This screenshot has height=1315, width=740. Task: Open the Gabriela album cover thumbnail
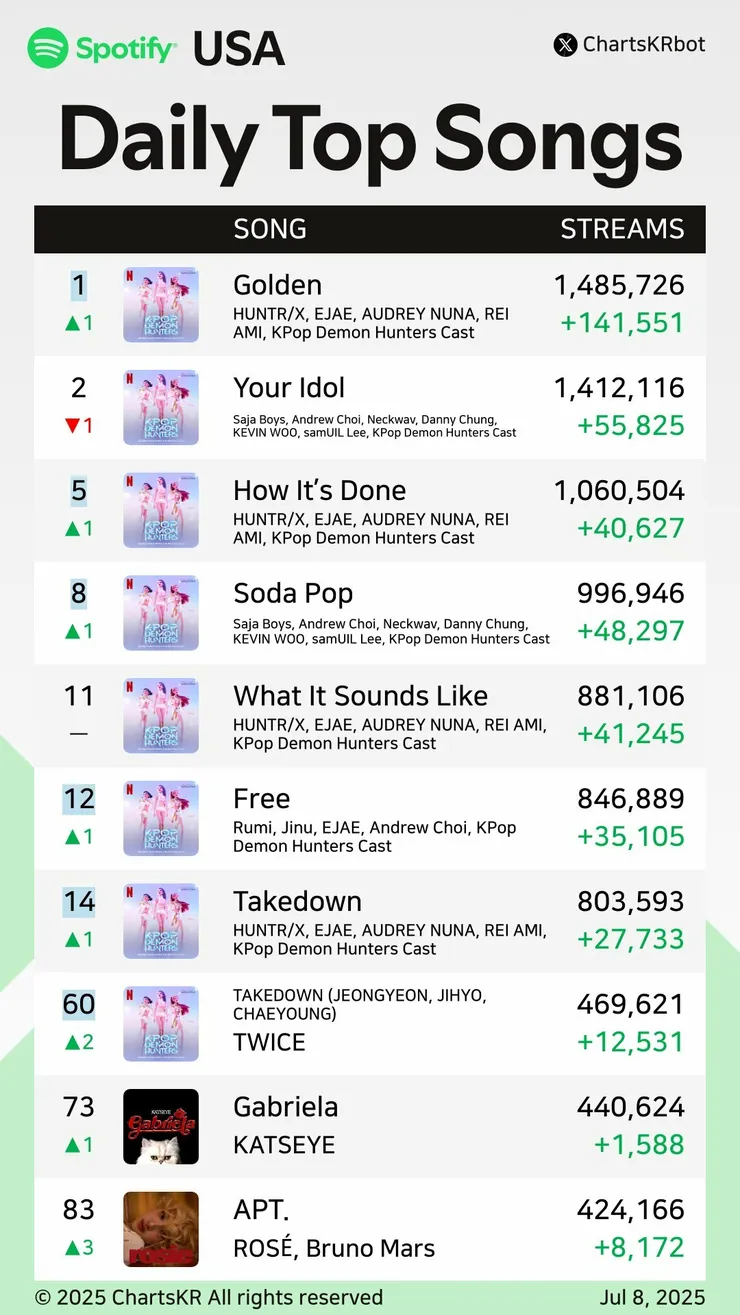(x=161, y=1126)
